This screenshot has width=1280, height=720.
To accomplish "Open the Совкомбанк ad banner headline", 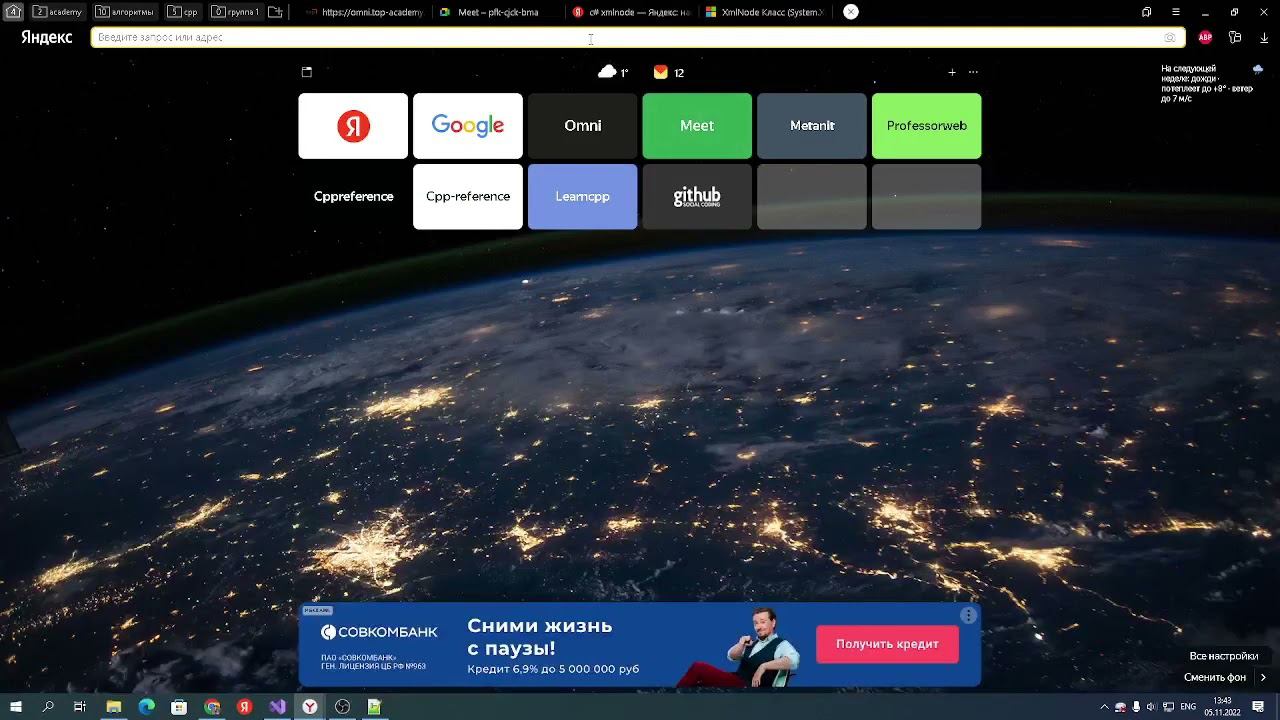I will 540,637.
